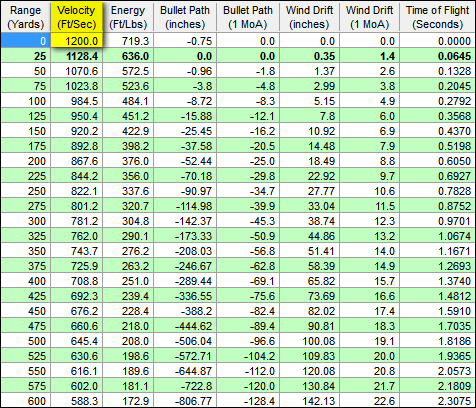Select the Velocity (Ft/Sec) column header
476x408 pixels.
click(76, 17)
